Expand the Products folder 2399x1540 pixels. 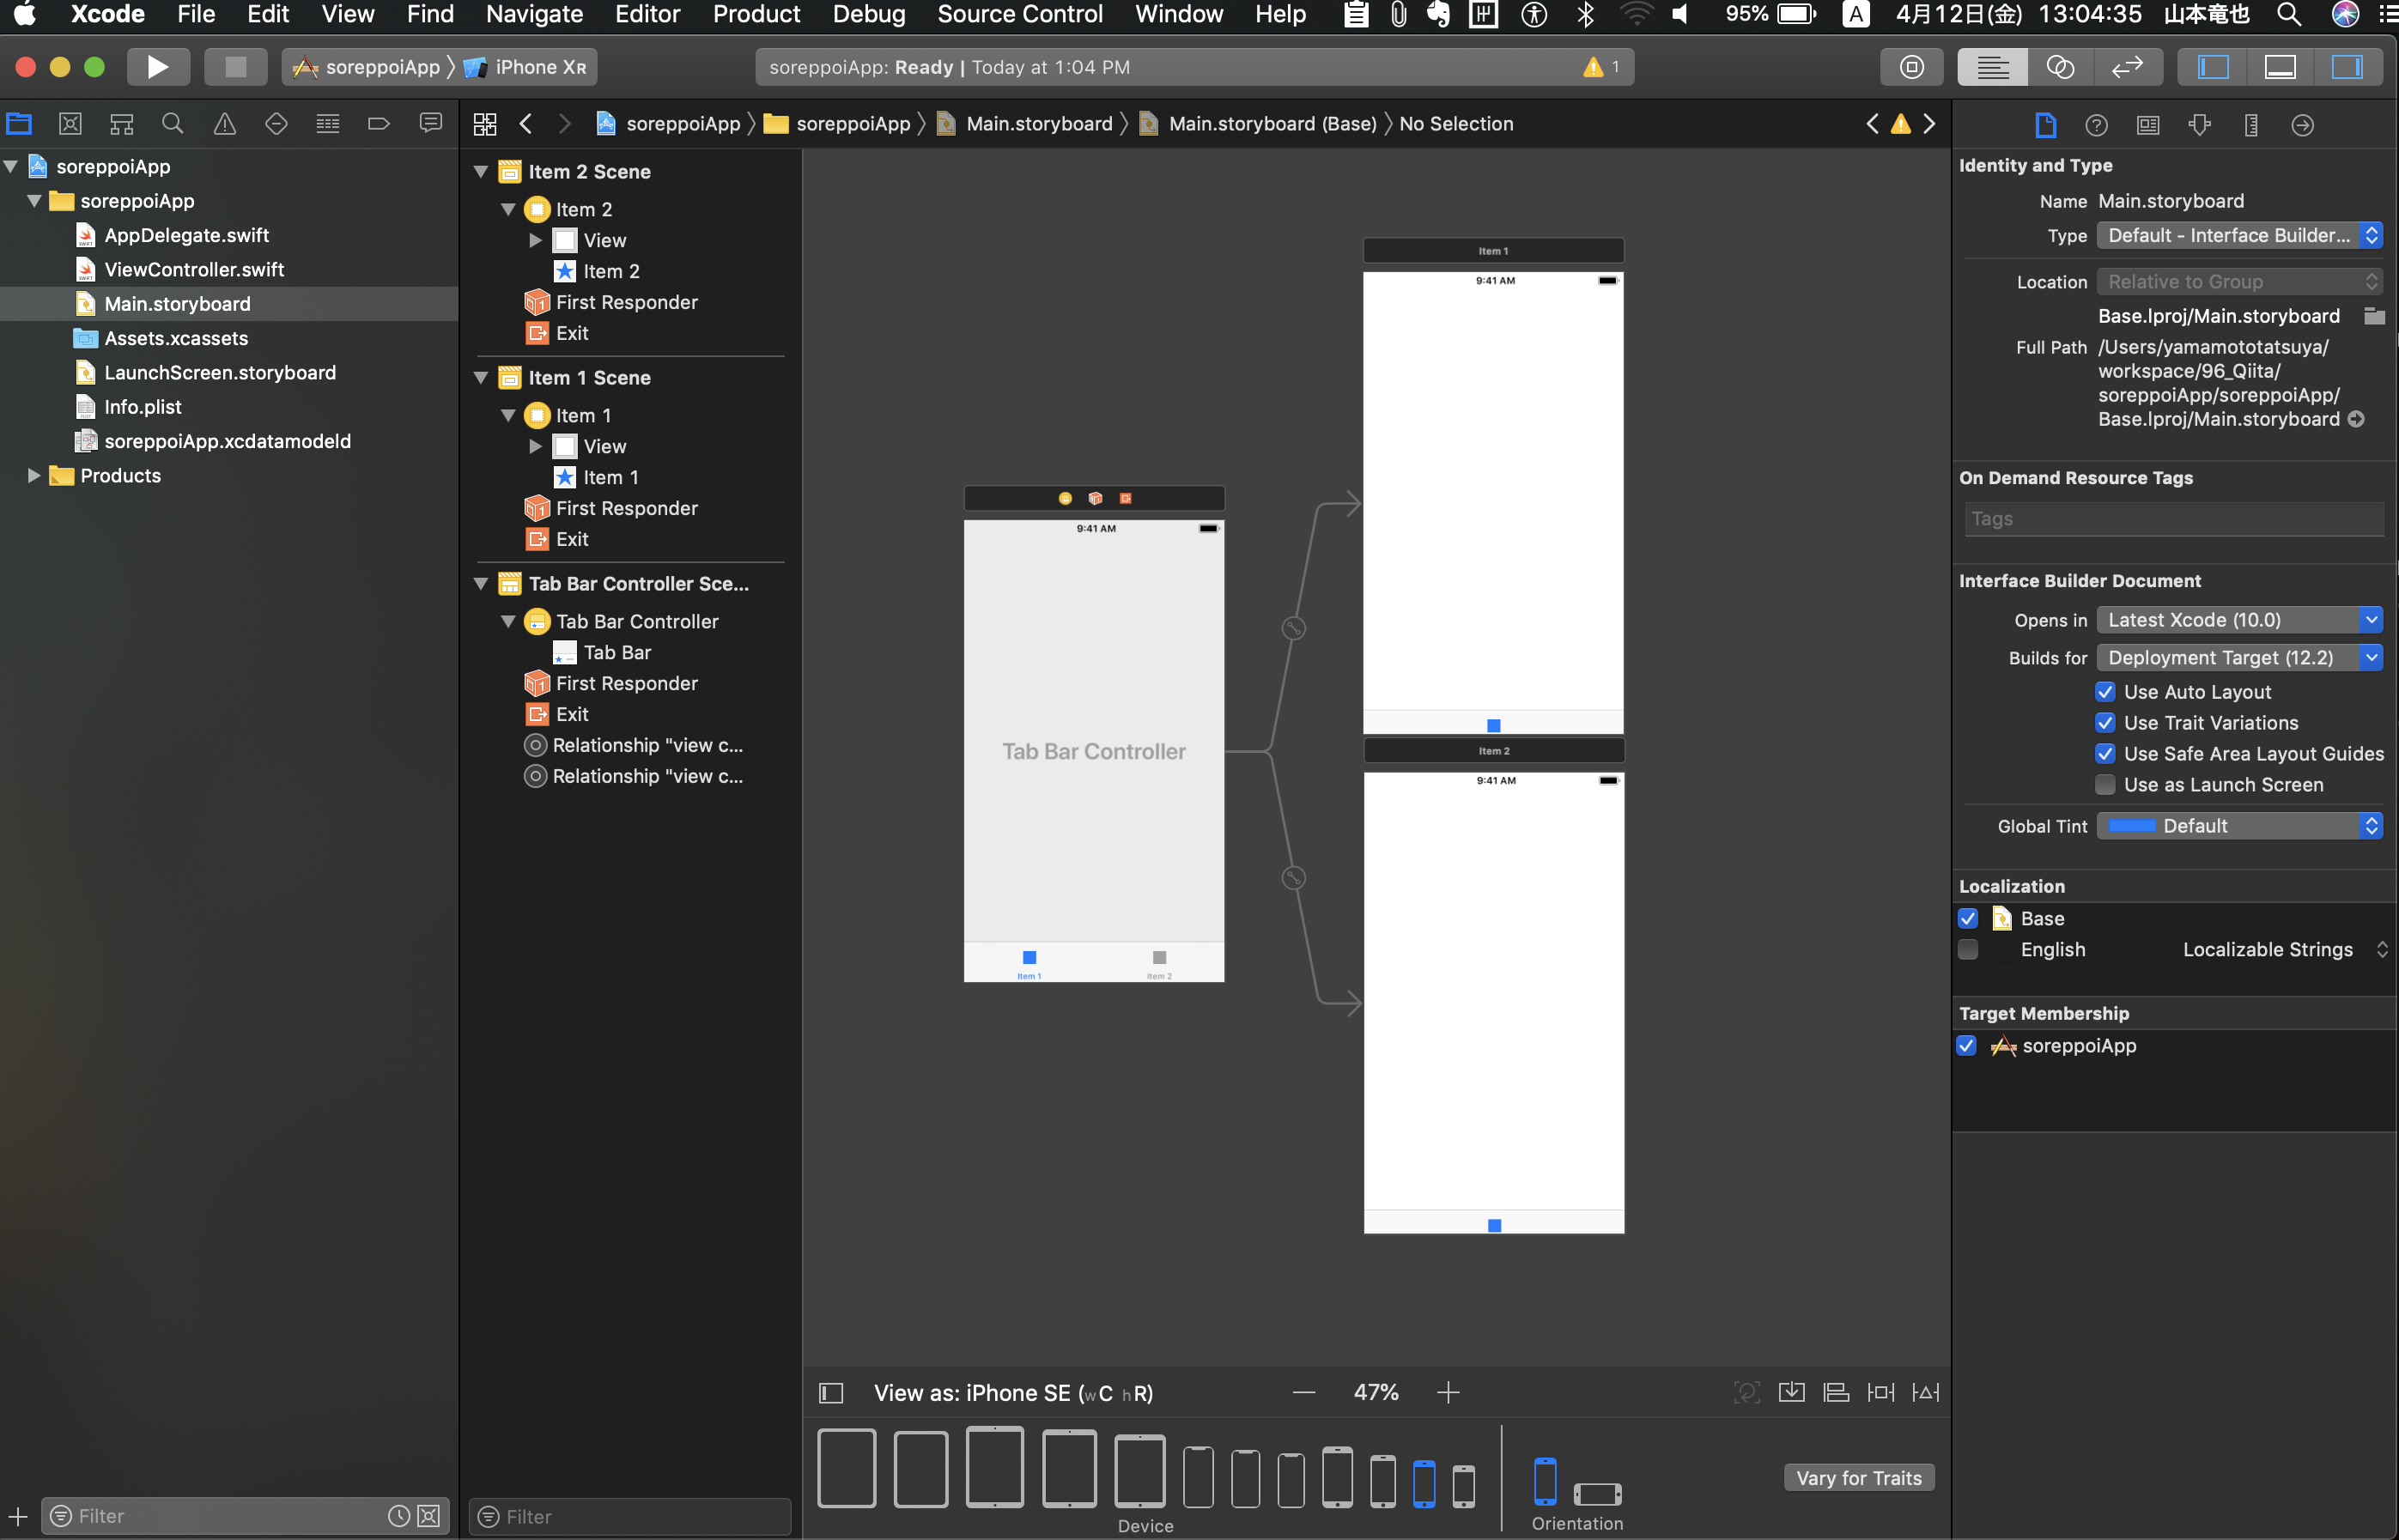pyautogui.click(x=34, y=476)
